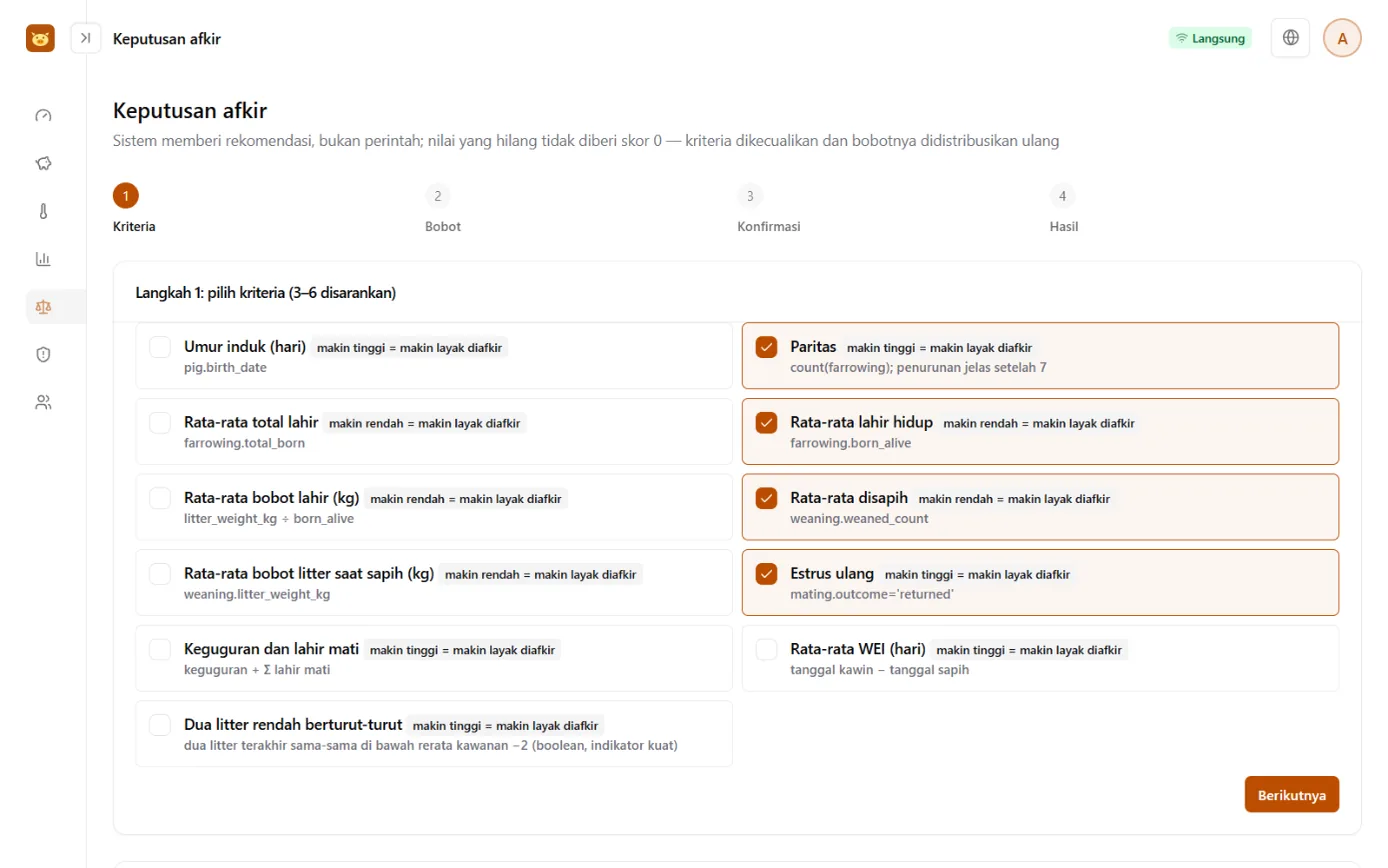Click the count(farrowing) penurunan jelas setelah 7 text

point(918,368)
